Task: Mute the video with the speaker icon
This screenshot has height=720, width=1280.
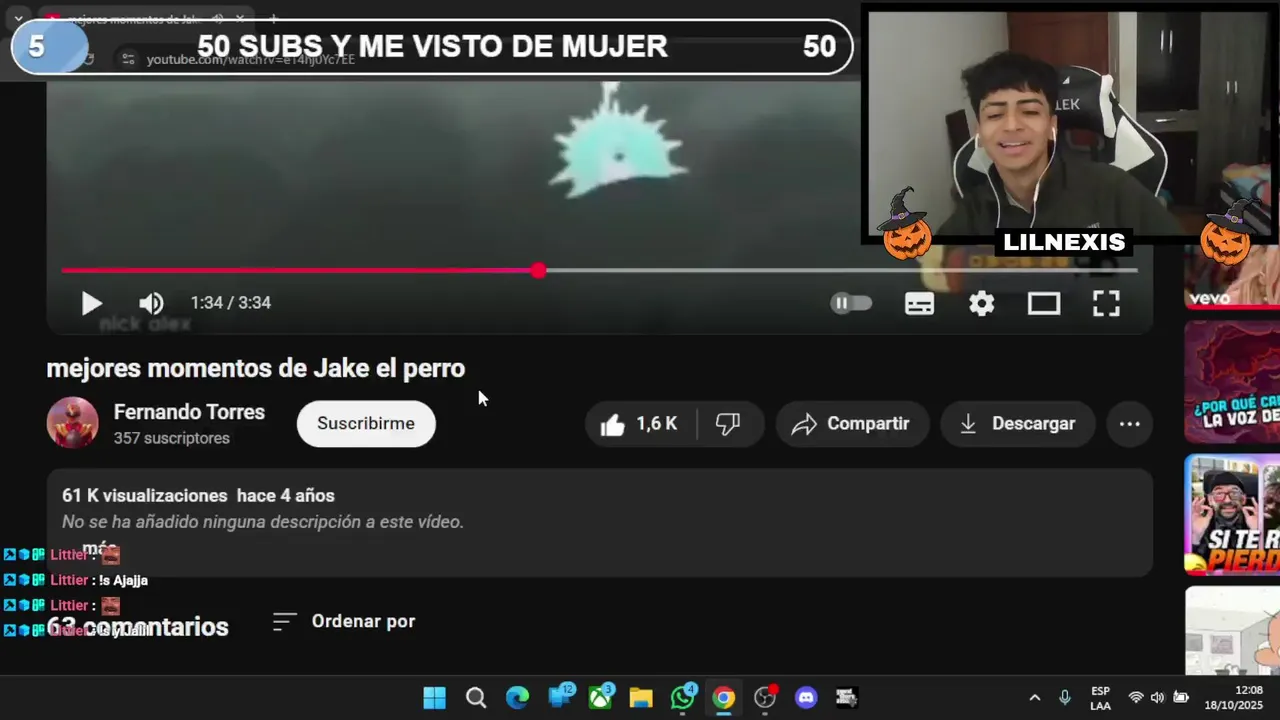Action: [151, 303]
